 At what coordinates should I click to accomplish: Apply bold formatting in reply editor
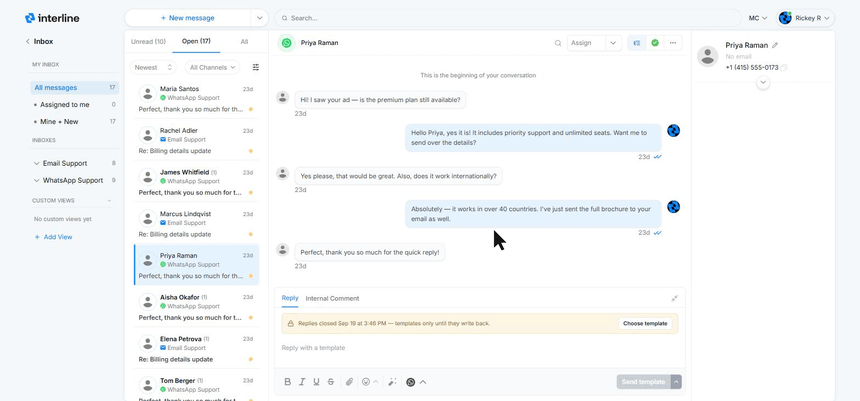[287, 382]
